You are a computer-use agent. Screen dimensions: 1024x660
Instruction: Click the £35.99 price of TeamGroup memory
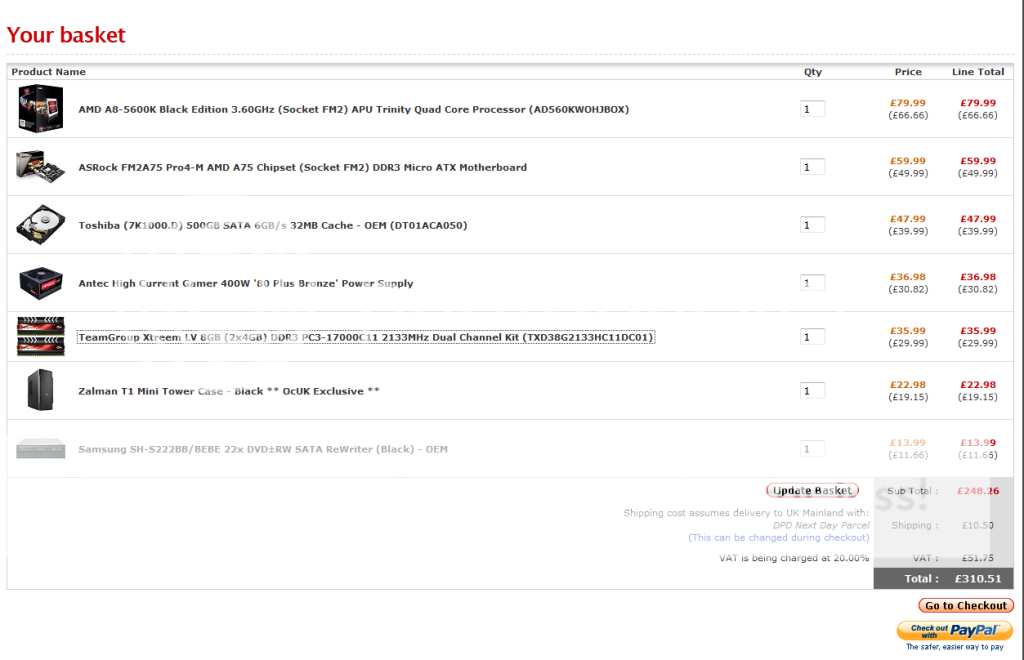click(x=908, y=331)
